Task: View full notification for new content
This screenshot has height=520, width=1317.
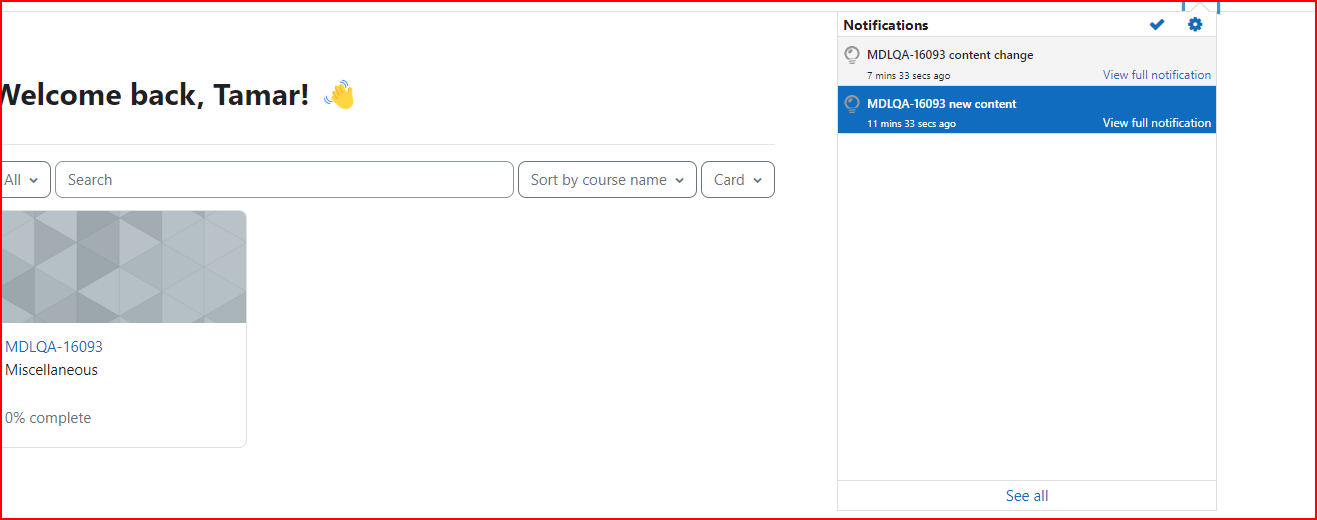Action: coord(1157,123)
